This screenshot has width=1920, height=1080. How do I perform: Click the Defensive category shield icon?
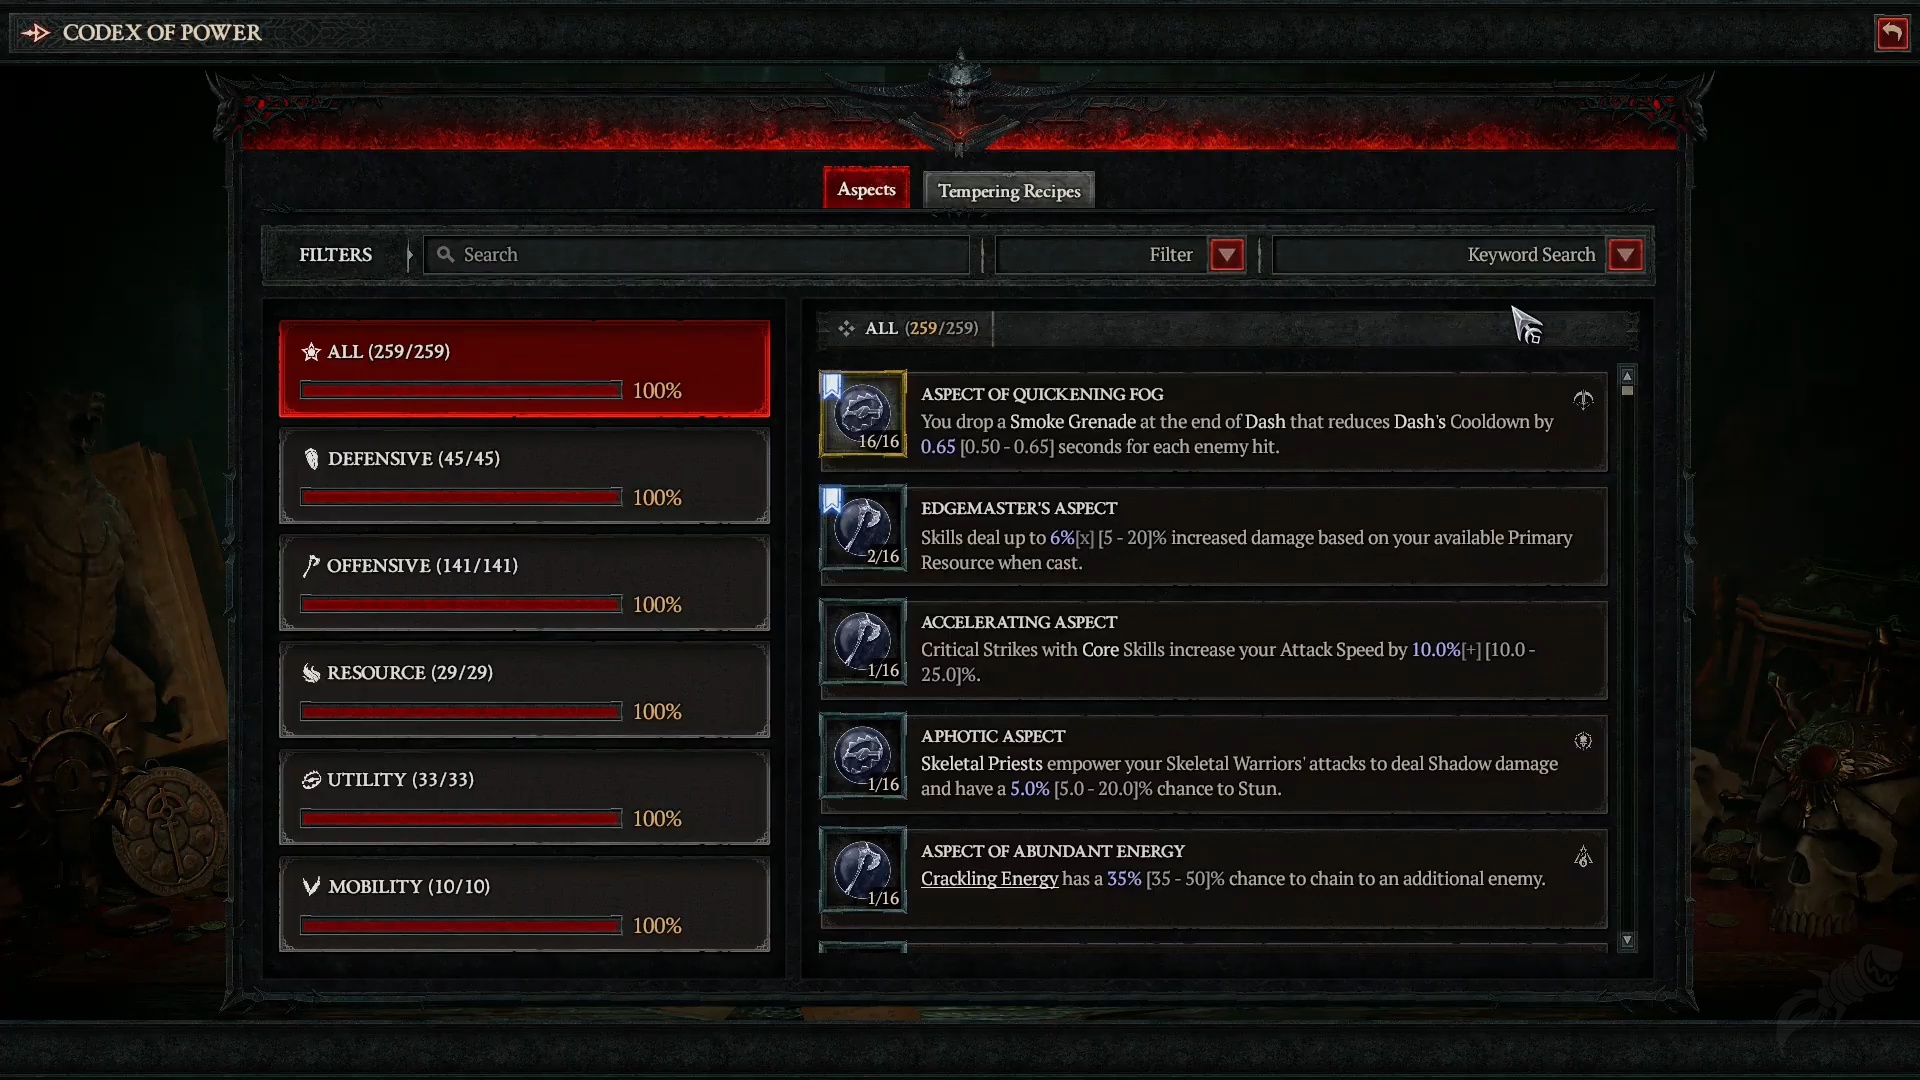click(x=311, y=458)
